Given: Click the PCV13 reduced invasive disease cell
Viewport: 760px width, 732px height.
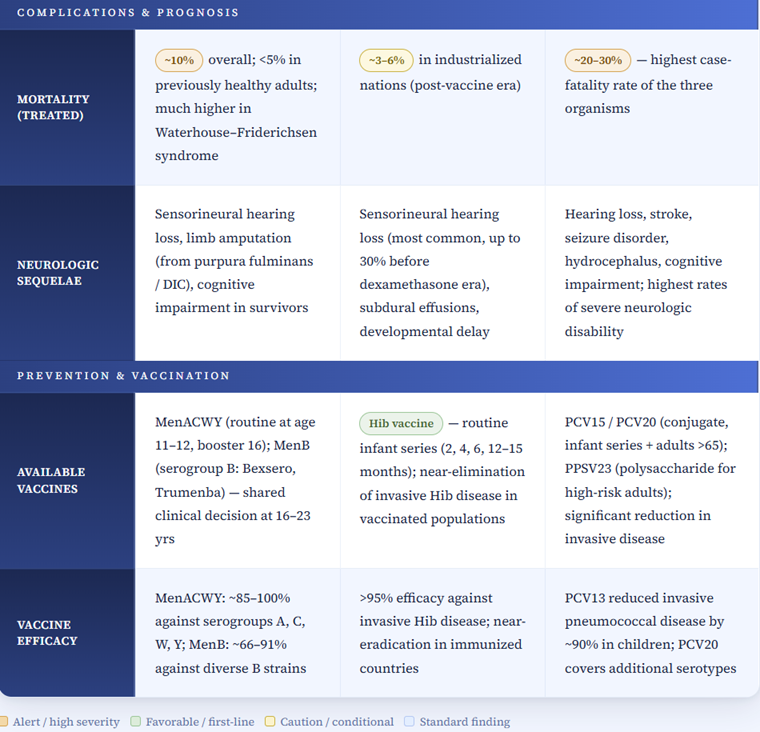Looking at the screenshot, I should [651, 633].
